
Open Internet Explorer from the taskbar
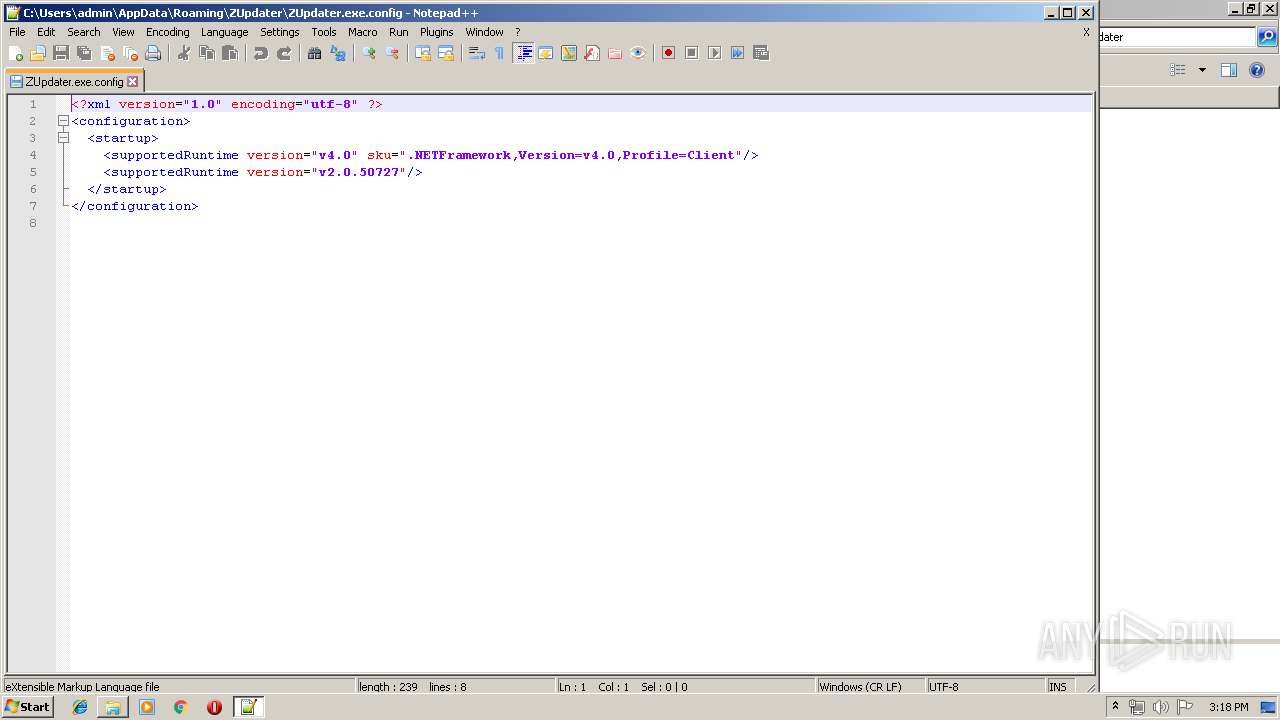coord(80,707)
